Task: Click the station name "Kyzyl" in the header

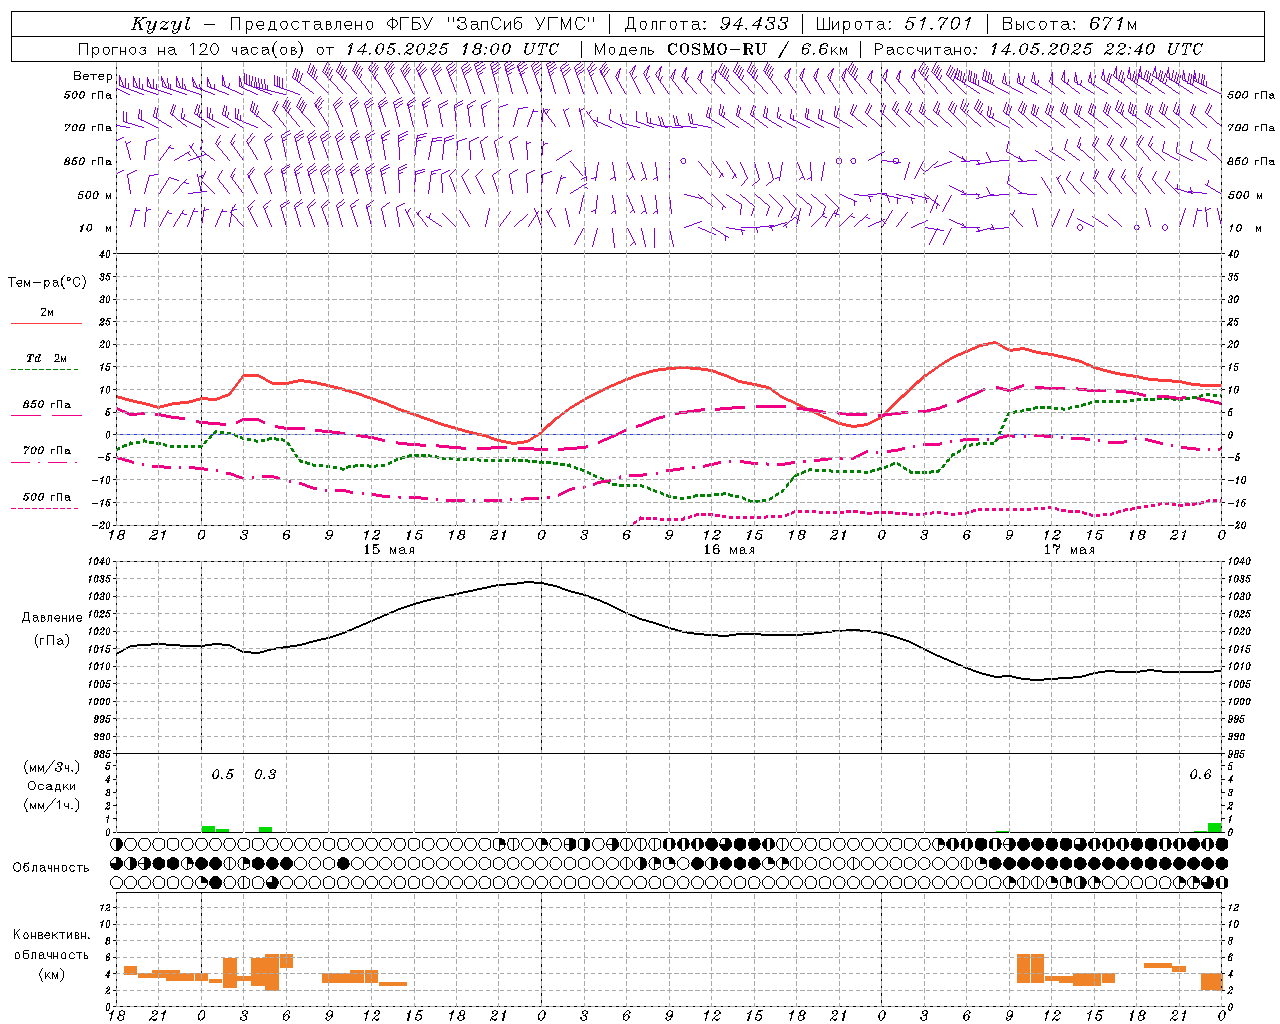Action: pyautogui.click(x=161, y=24)
